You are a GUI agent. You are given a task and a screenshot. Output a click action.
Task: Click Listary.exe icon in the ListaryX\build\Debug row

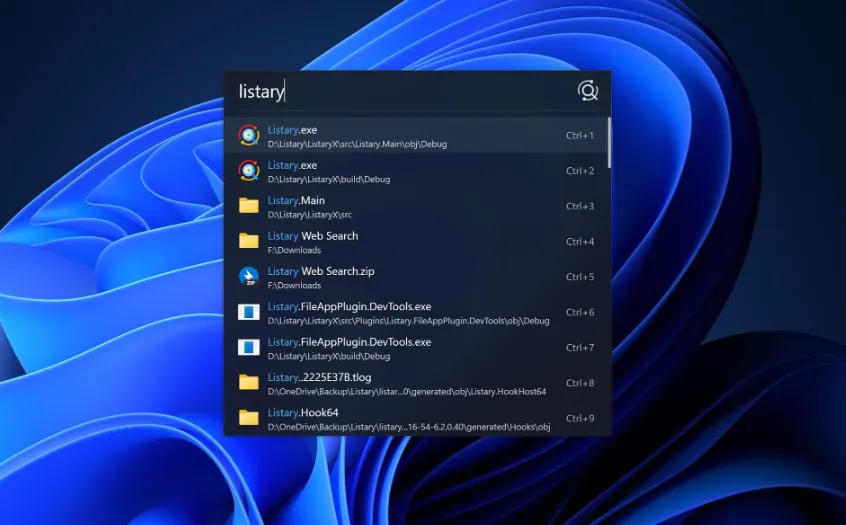tap(249, 171)
